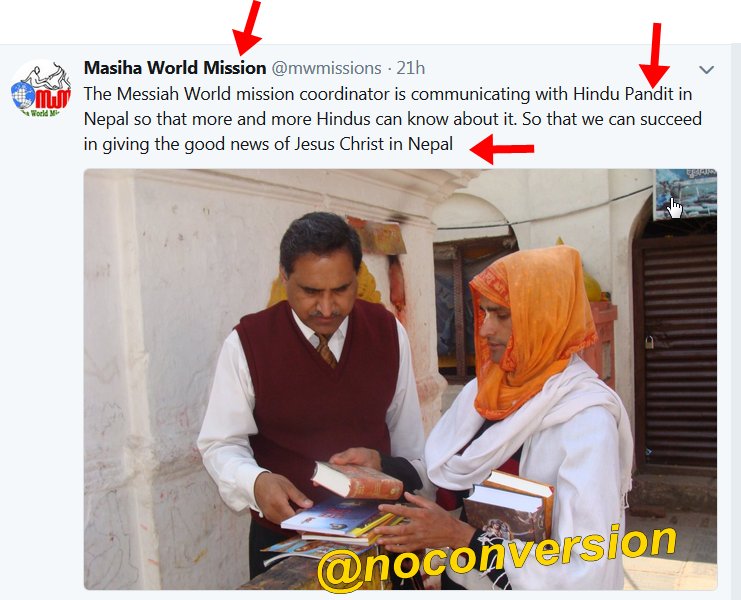
Task: Click the books tucked under the arm
Action: 508,506
